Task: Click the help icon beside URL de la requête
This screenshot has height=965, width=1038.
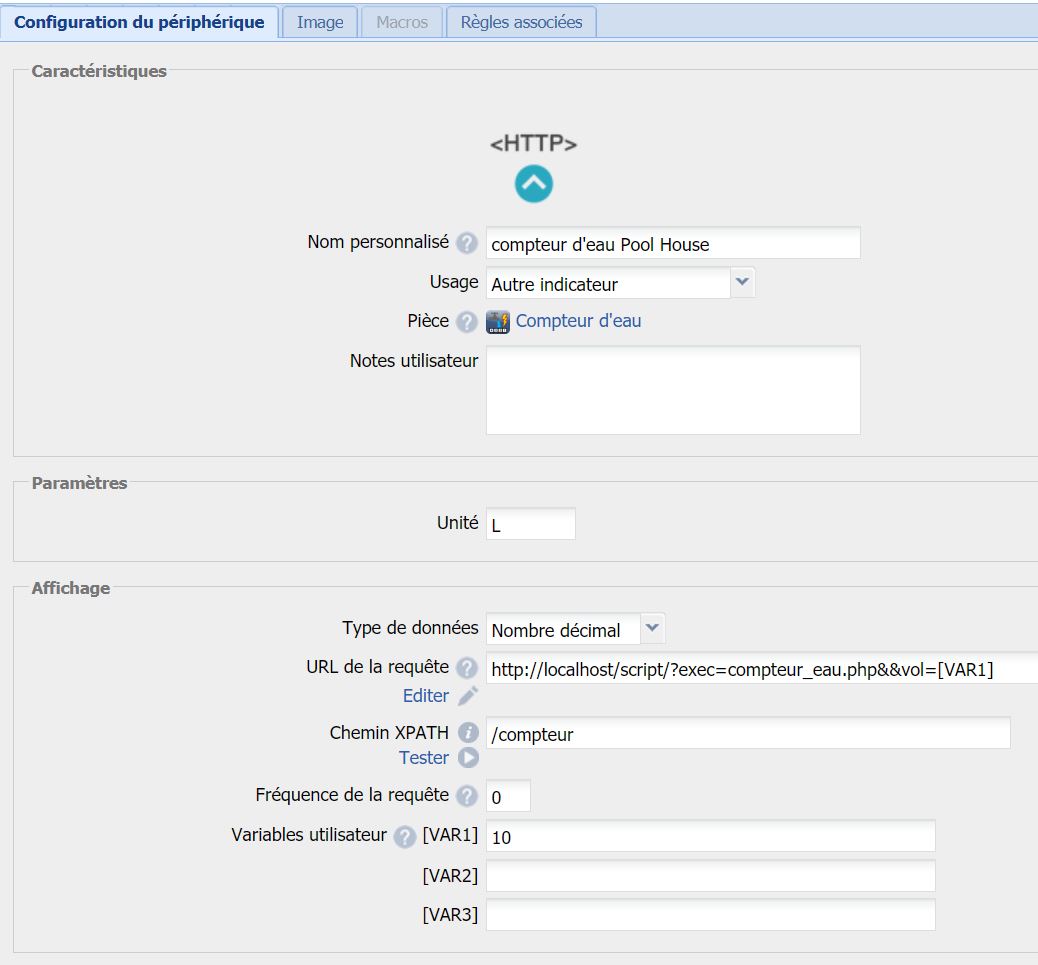Action: click(x=466, y=668)
